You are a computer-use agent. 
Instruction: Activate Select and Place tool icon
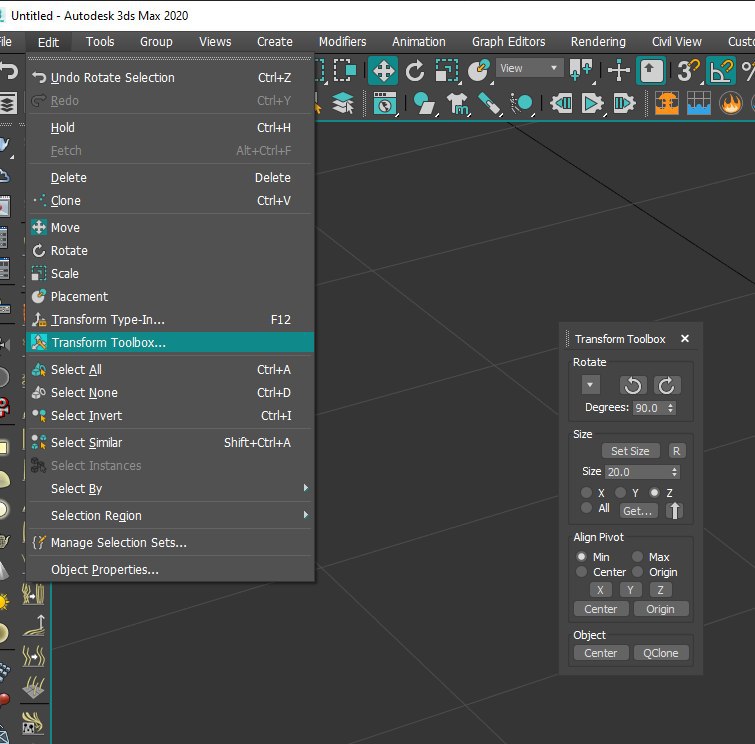[x=479, y=71]
